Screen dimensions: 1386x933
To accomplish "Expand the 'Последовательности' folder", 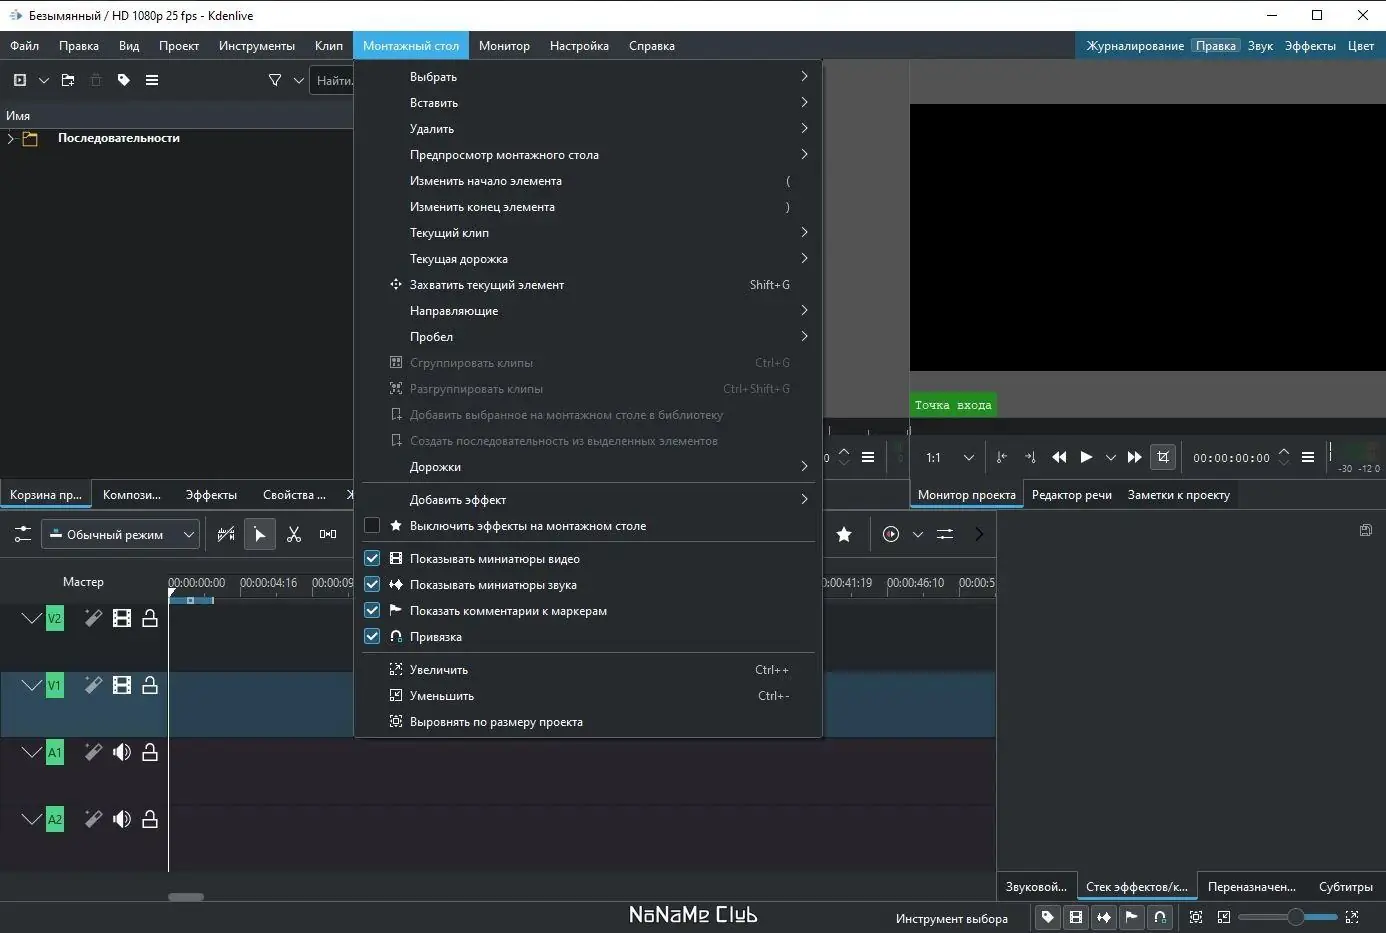I will coord(11,139).
